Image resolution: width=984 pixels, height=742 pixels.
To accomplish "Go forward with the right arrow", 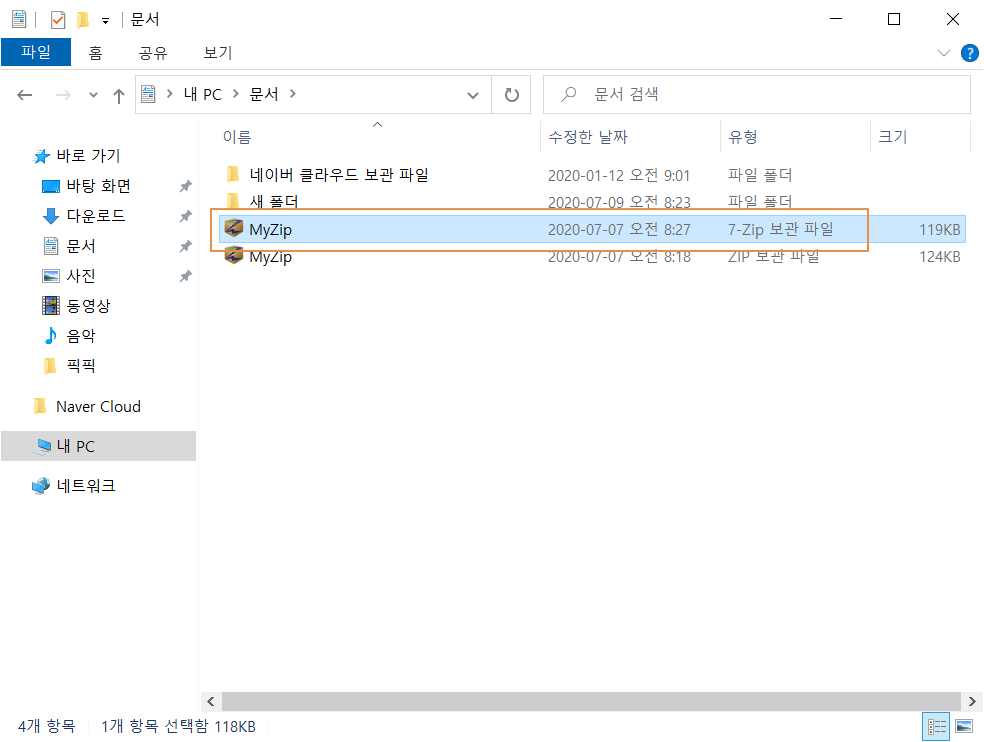I will tap(63, 95).
